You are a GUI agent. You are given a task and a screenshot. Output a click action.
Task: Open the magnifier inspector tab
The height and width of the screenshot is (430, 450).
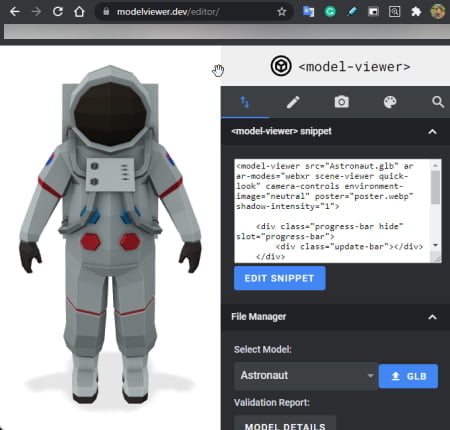point(438,102)
